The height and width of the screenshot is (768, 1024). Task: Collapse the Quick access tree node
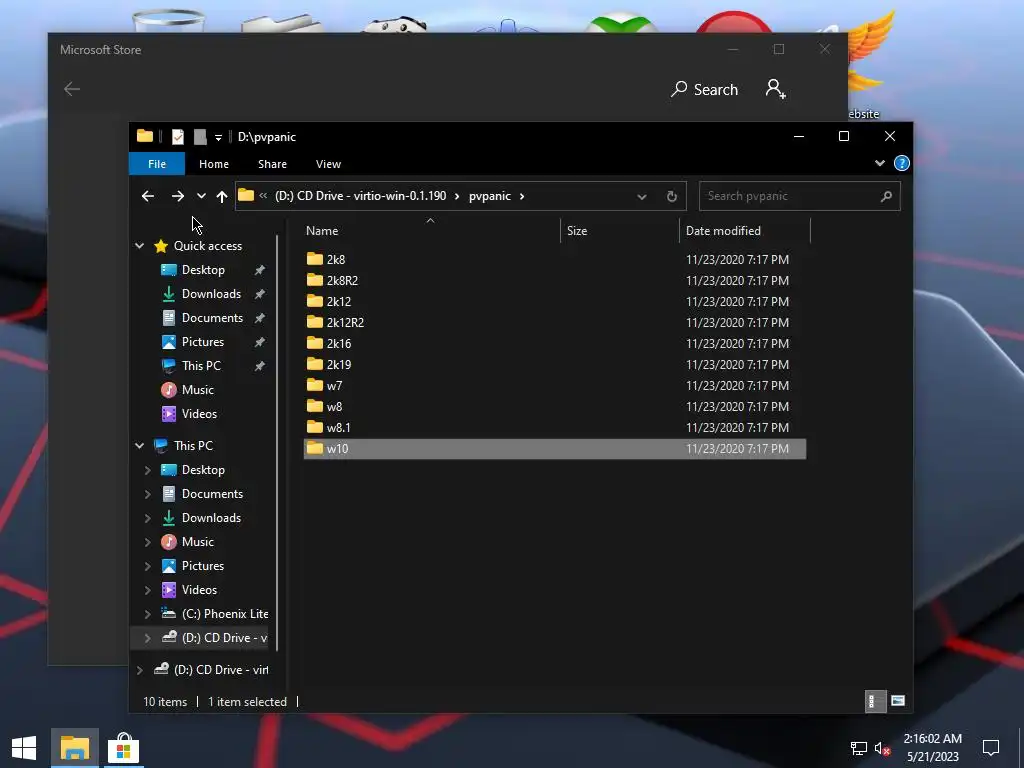(x=140, y=246)
